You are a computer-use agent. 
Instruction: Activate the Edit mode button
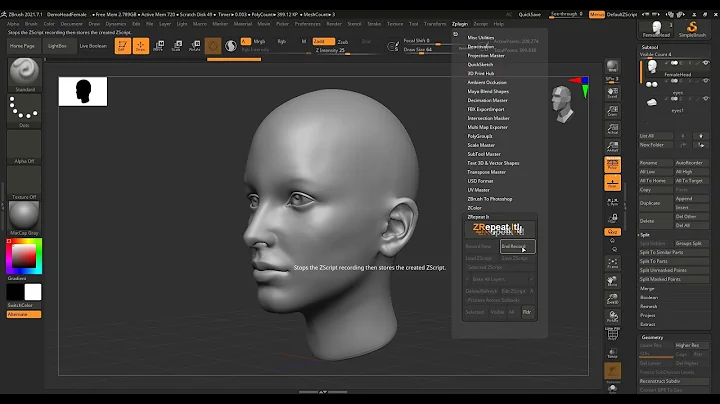pyautogui.click(x=123, y=46)
